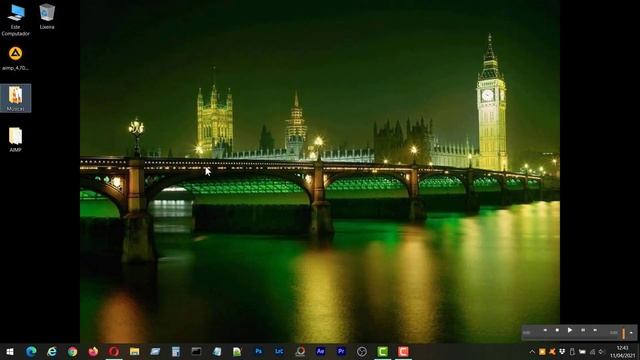The width and height of the screenshot is (640, 360).
Task: Open the system volume tray icon
Action: tap(602, 351)
